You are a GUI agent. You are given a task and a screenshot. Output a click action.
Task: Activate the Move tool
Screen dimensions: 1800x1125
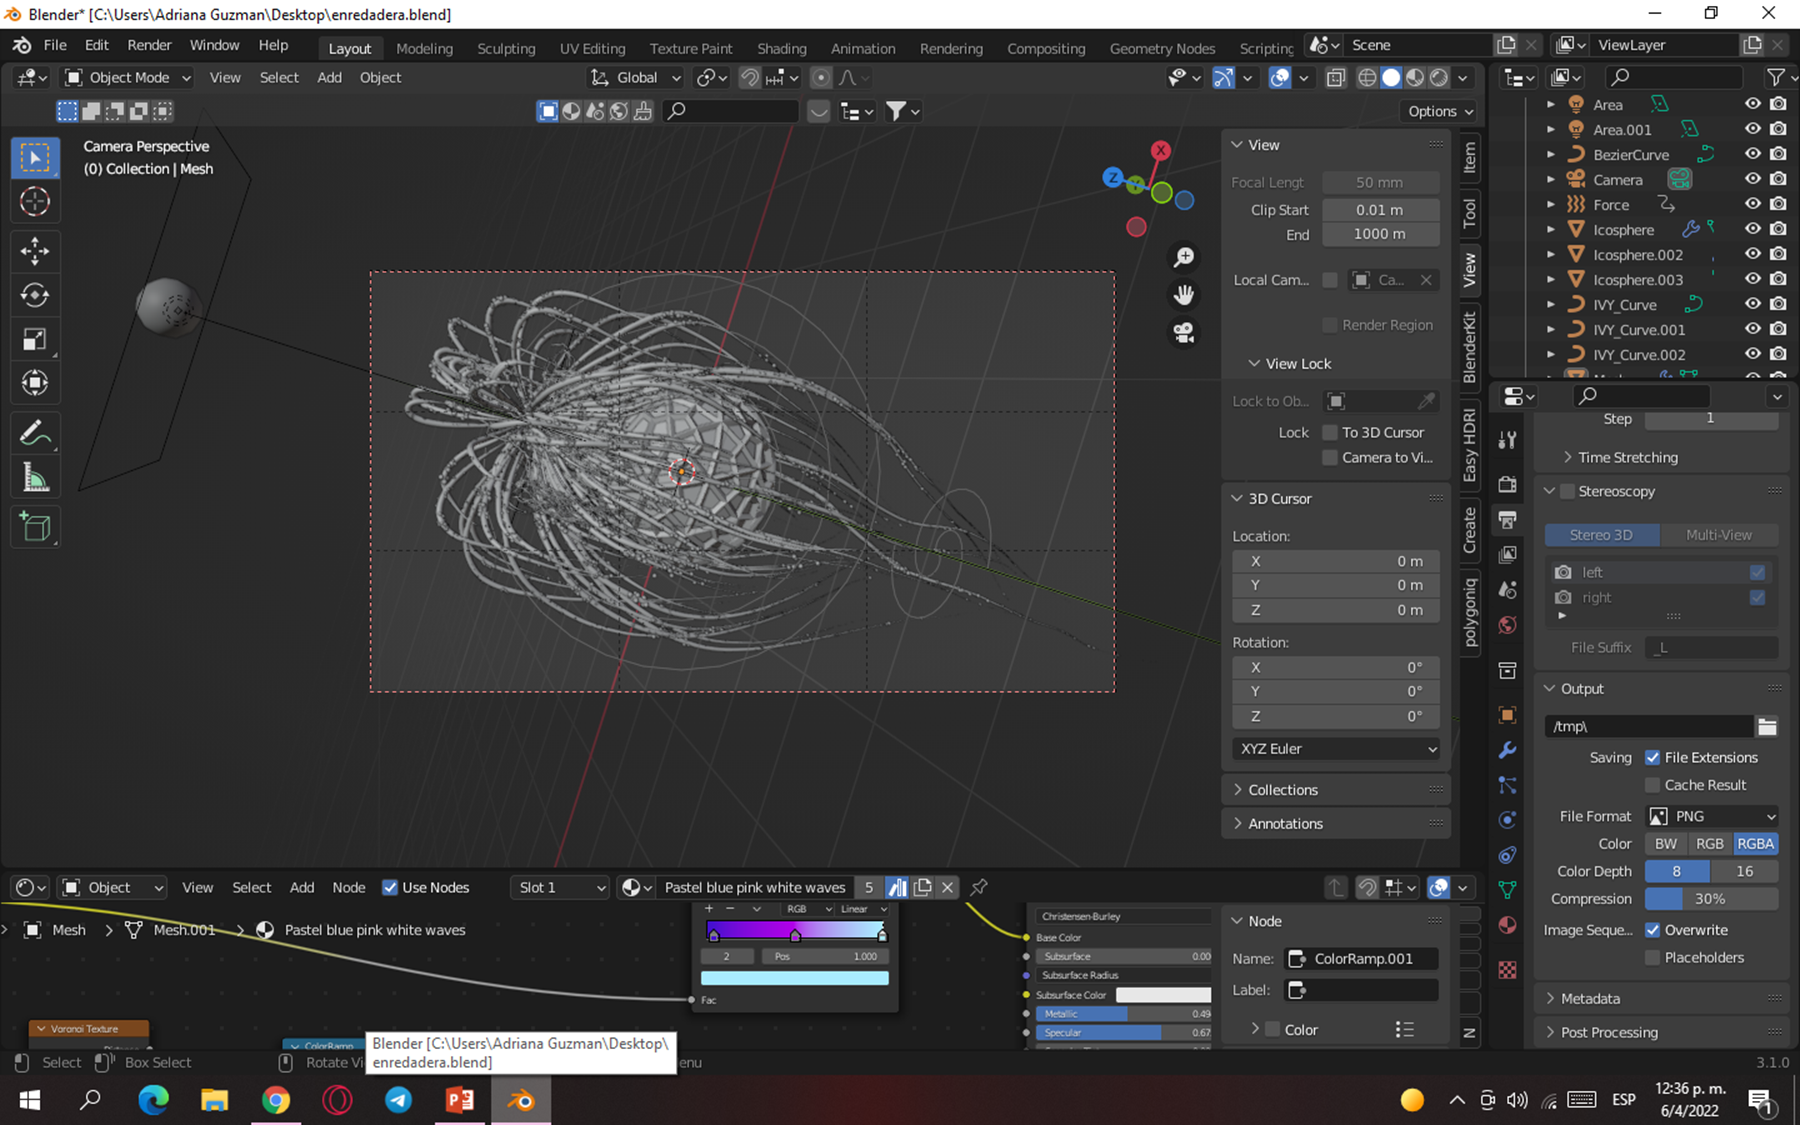(35, 250)
